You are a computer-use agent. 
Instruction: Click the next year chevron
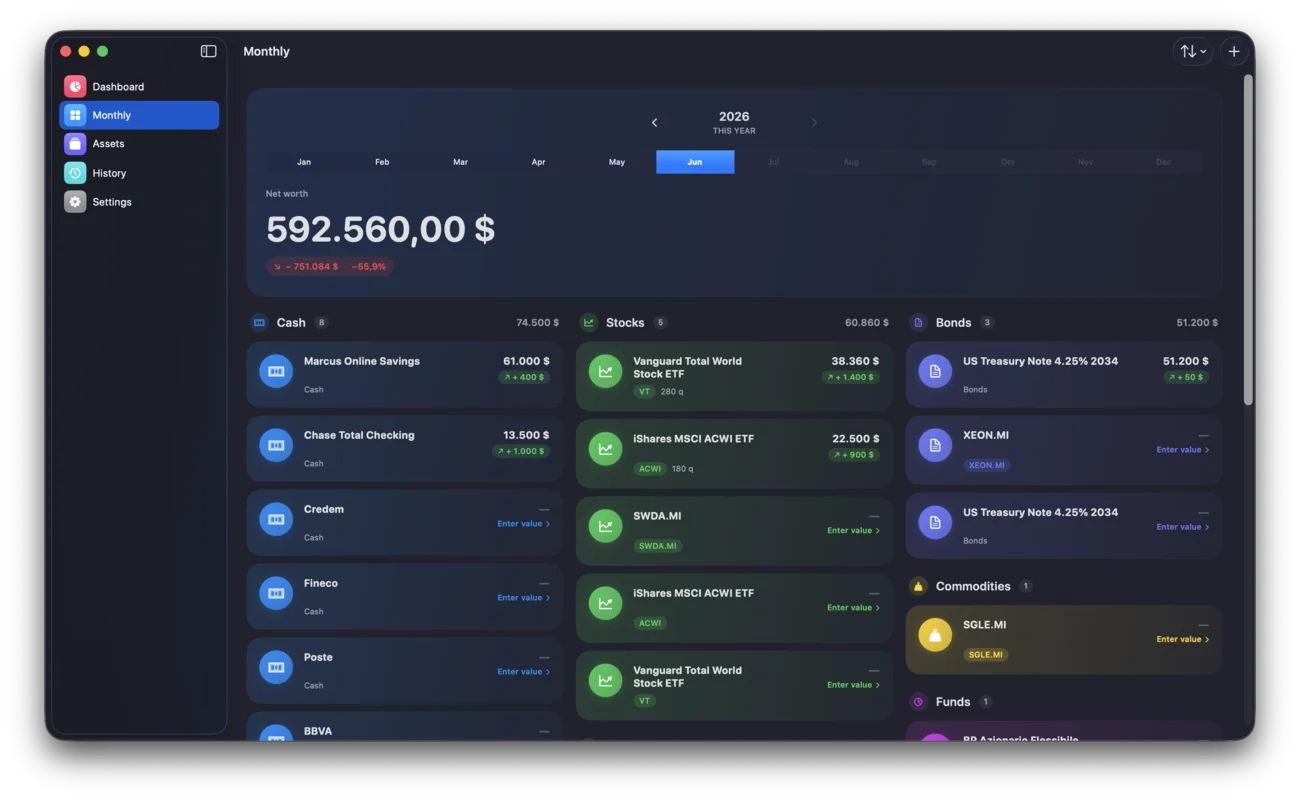click(x=814, y=122)
